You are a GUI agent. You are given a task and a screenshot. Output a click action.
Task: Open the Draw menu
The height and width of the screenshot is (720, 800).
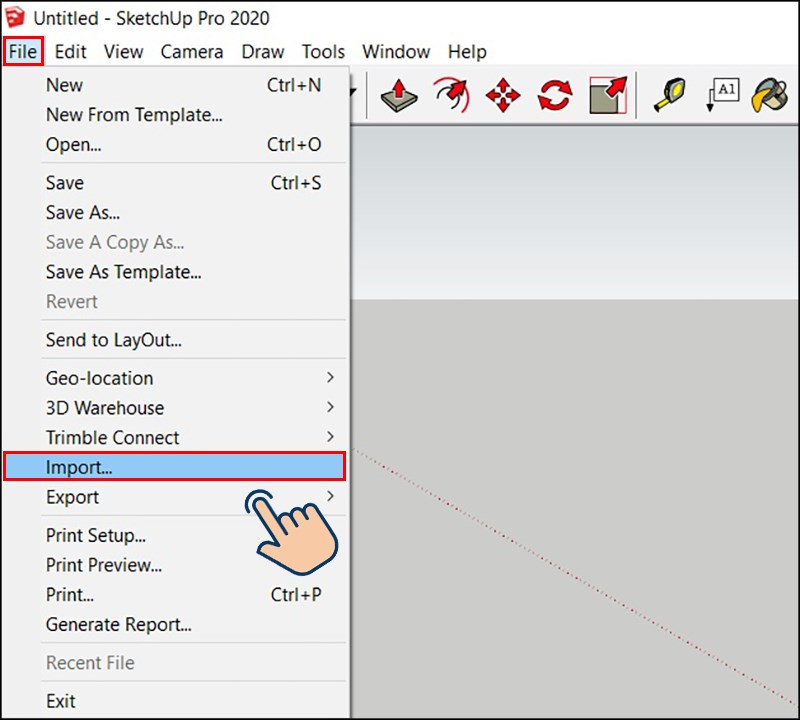263,52
